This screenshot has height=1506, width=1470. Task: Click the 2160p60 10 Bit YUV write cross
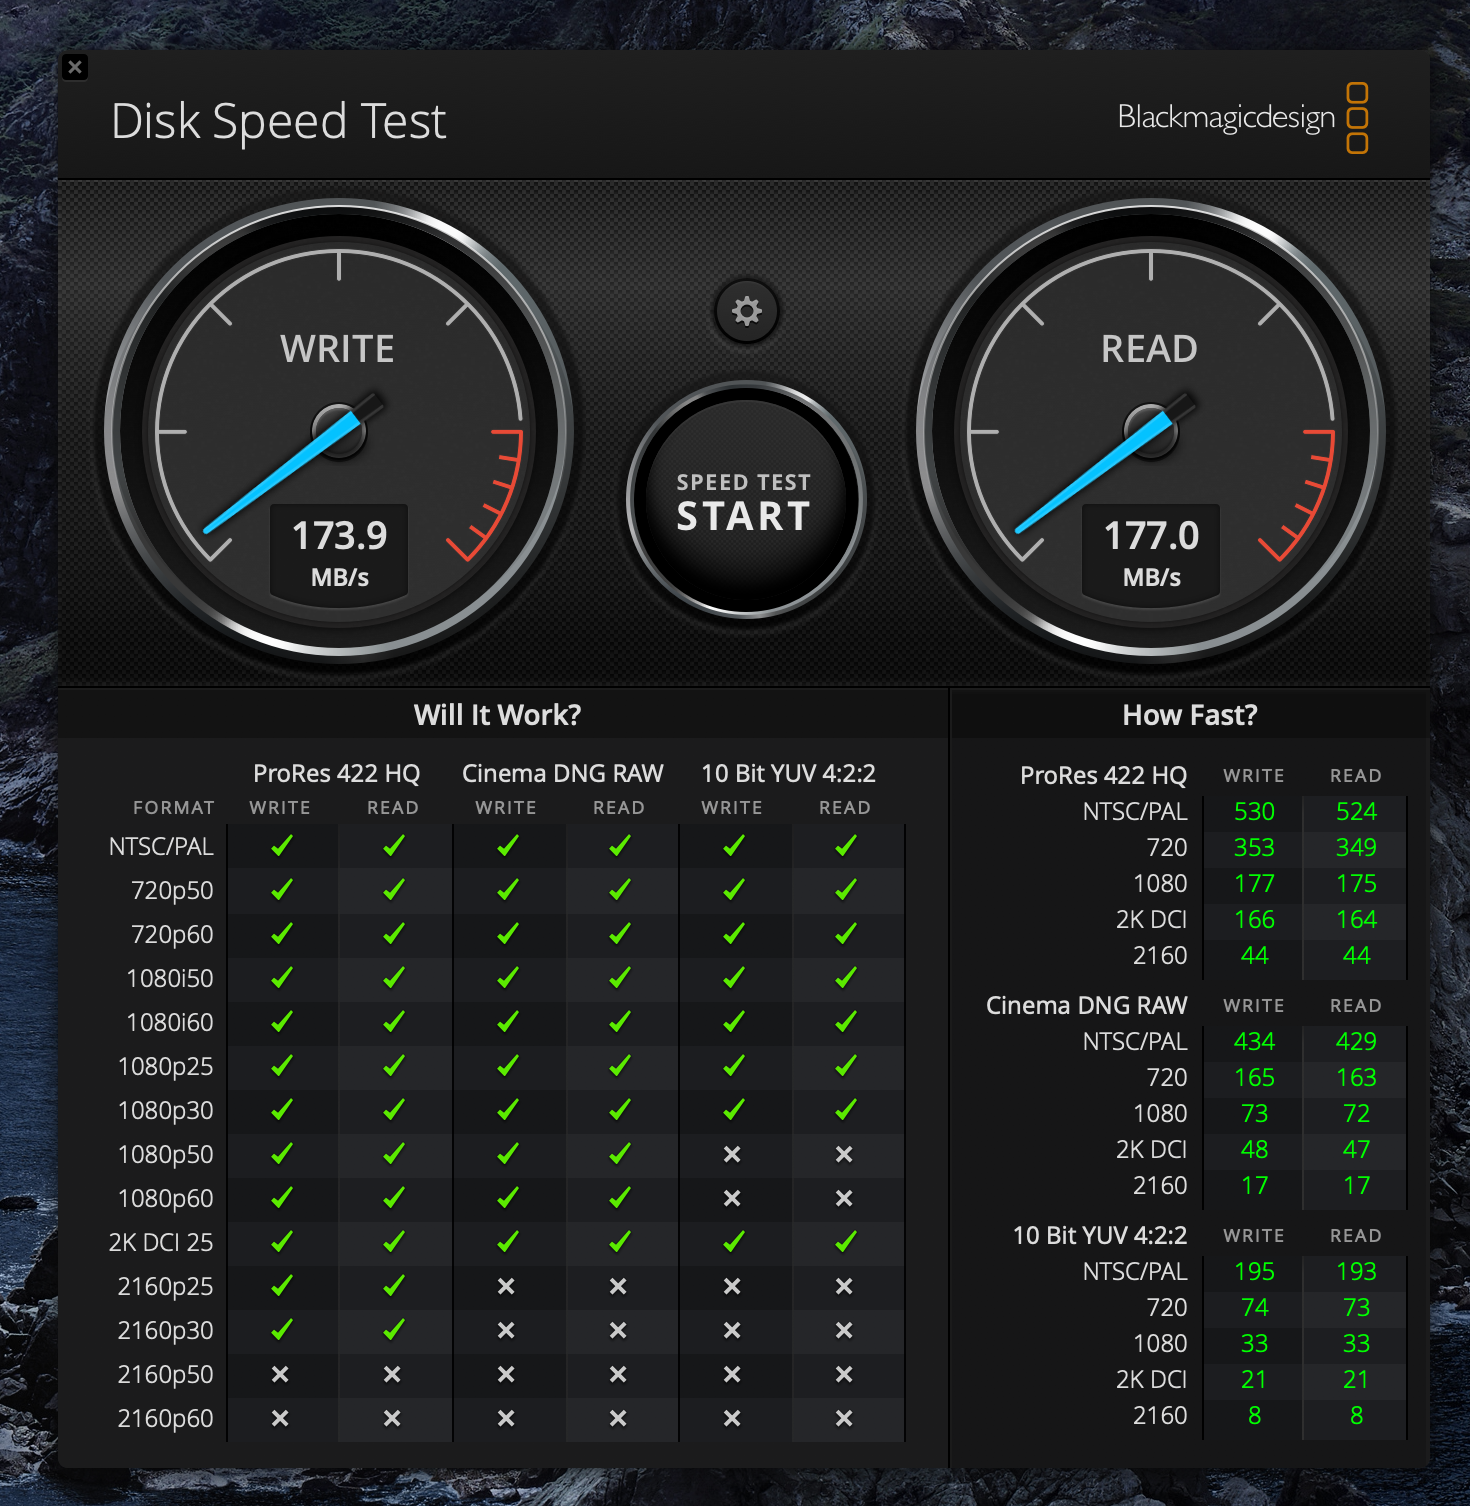(732, 1418)
